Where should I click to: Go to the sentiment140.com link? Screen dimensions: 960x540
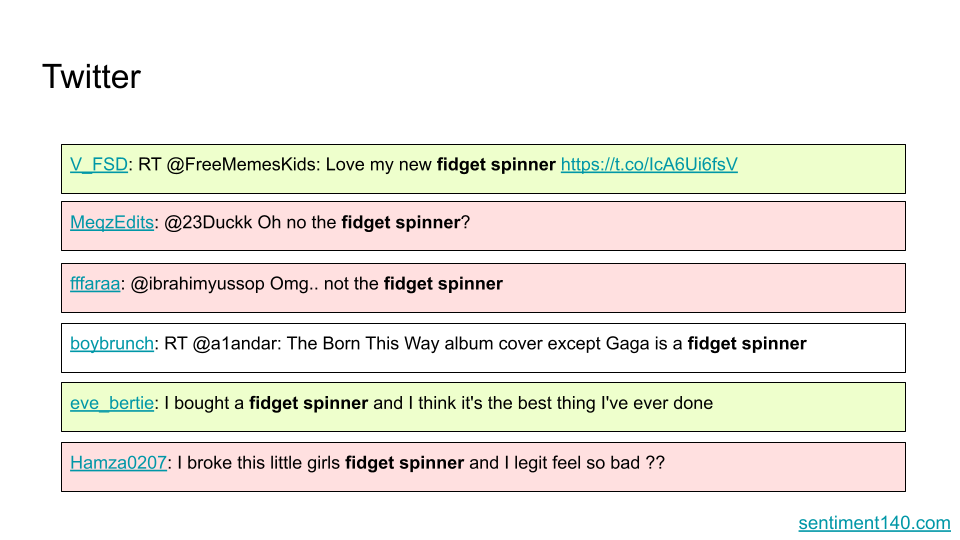874,523
